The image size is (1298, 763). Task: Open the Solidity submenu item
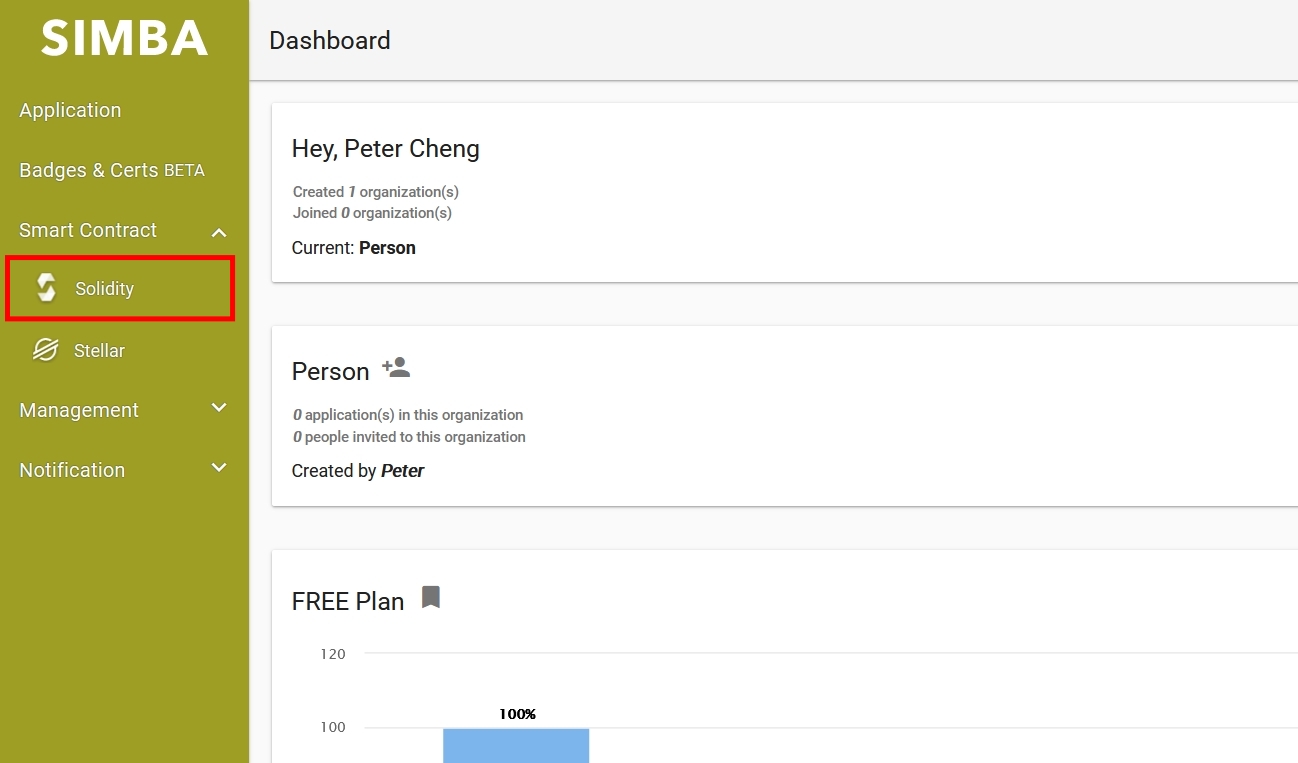click(x=120, y=289)
